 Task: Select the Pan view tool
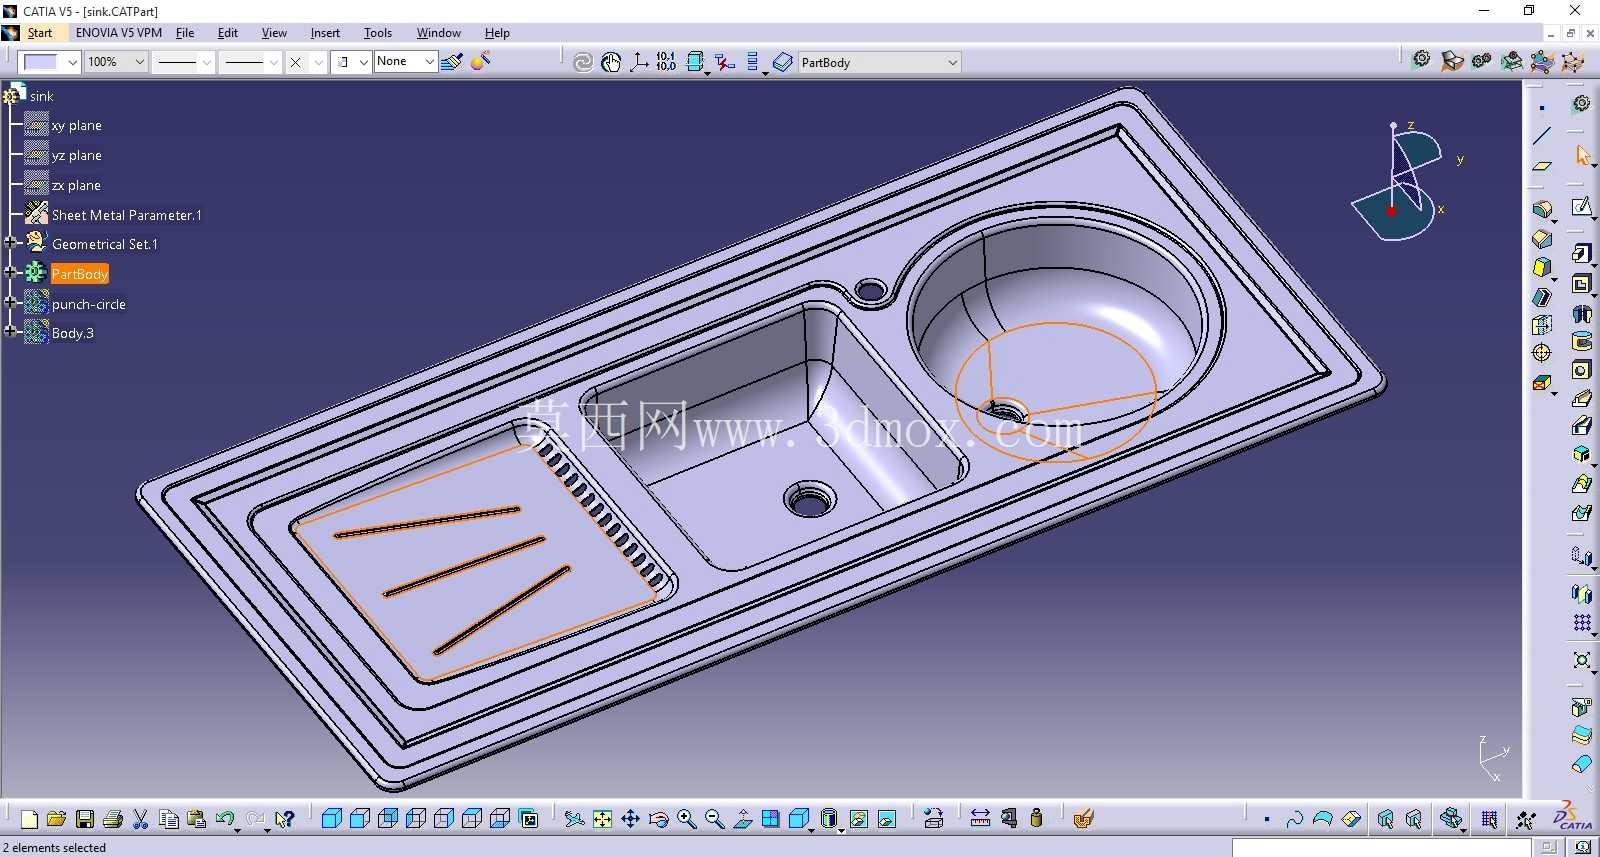click(x=630, y=820)
